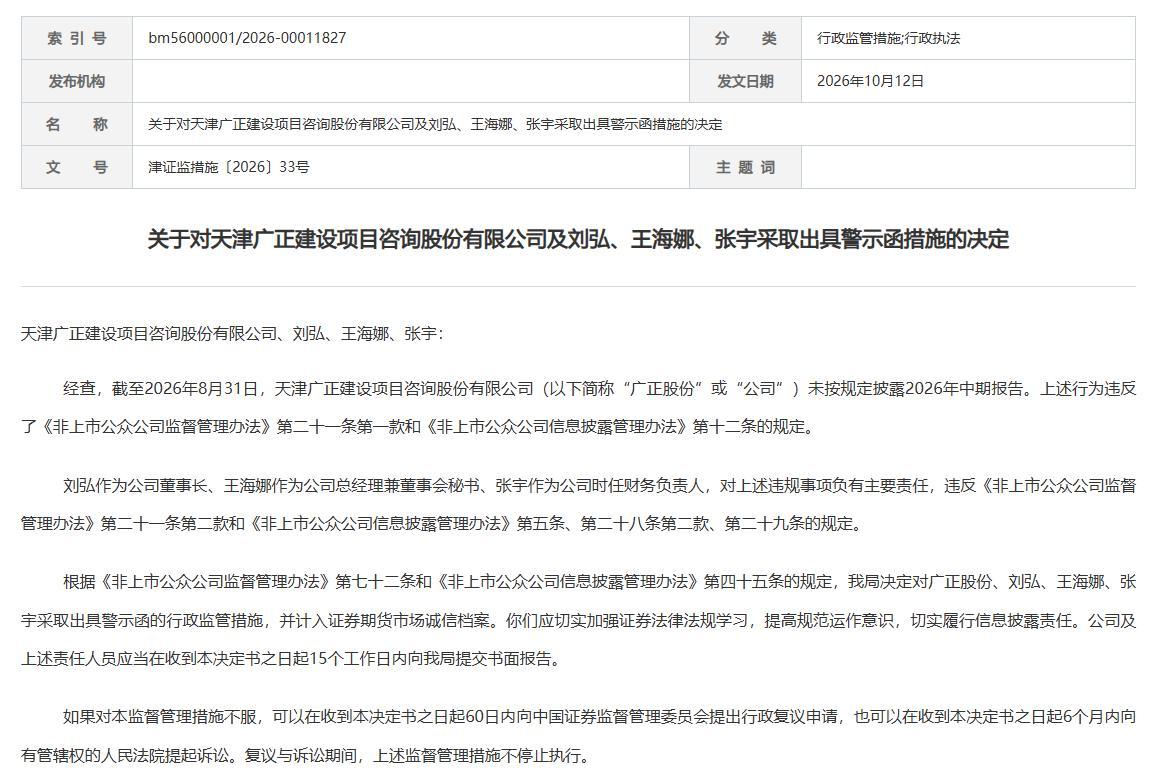Click the line mentioning 证券期货市场诚信档案
1164x782 pixels.
coord(578,620)
